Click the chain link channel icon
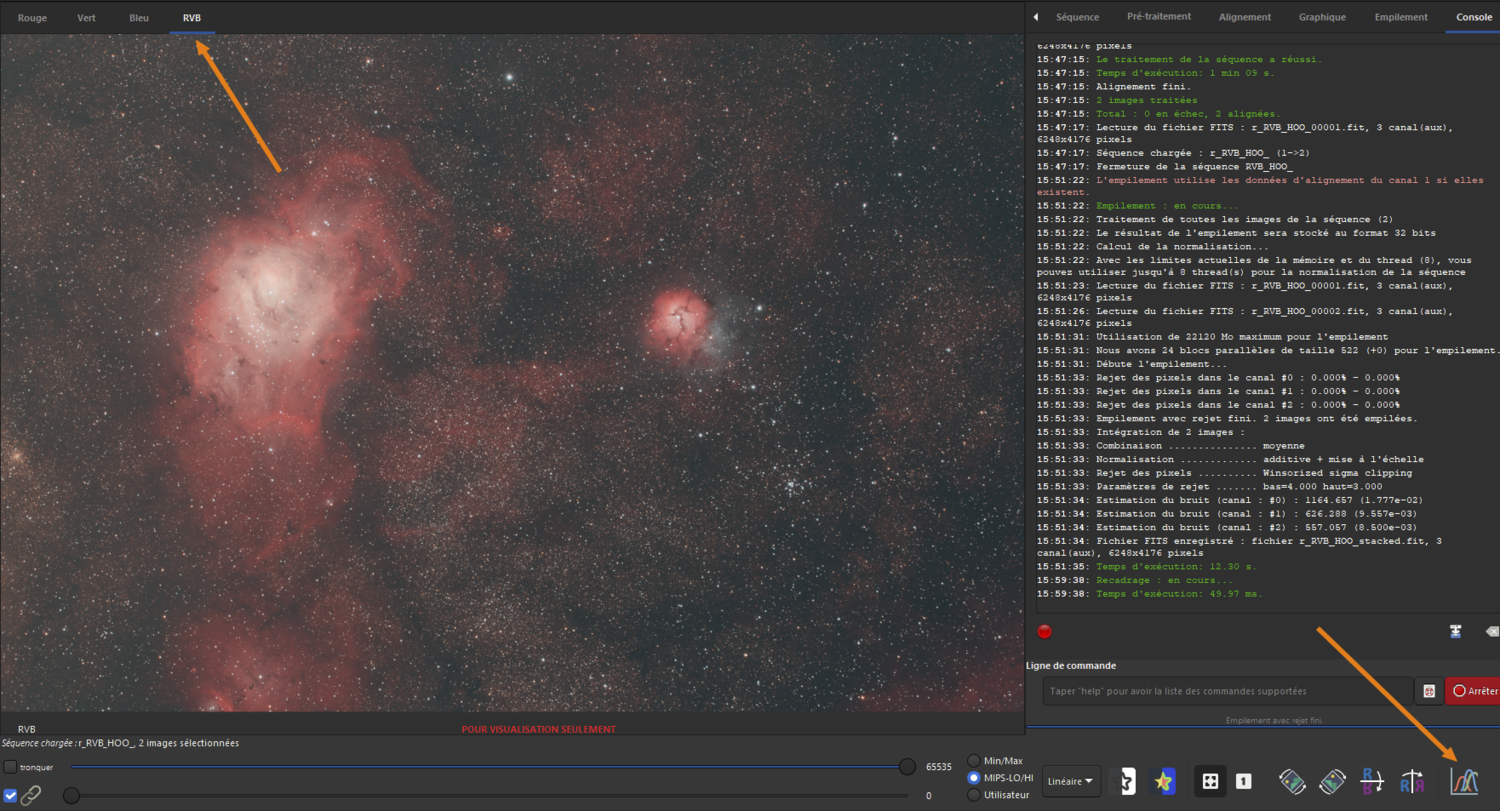 [x=31, y=796]
